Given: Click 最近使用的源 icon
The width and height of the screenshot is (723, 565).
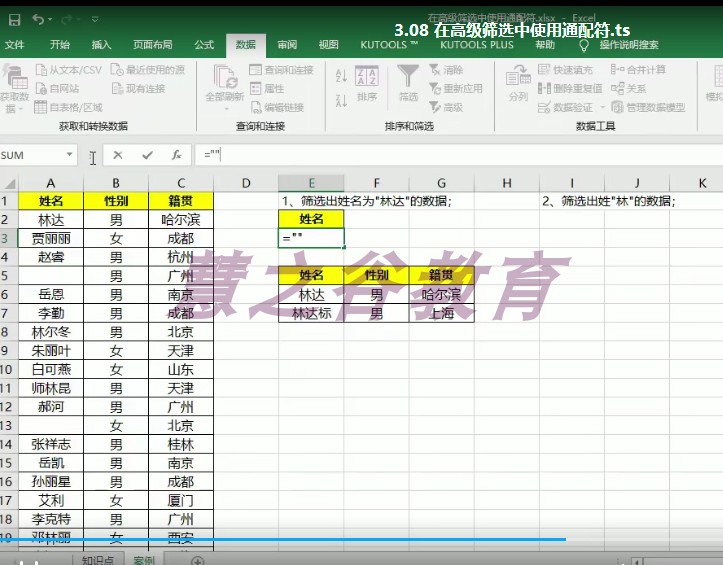Looking at the screenshot, I should pos(117,70).
